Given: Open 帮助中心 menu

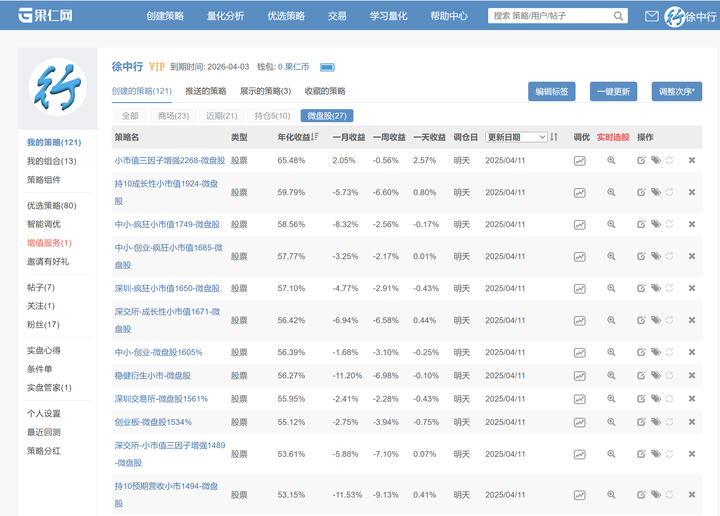Looking at the screenshot, I should click(449, 16).
